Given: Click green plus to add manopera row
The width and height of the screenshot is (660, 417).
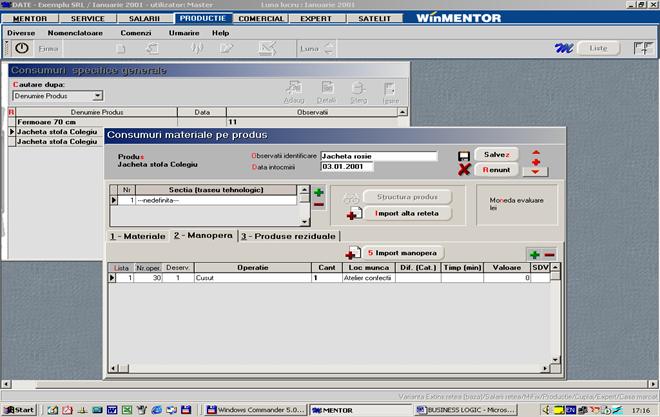Looking at the screenshot, I should (x=534, y=254).
